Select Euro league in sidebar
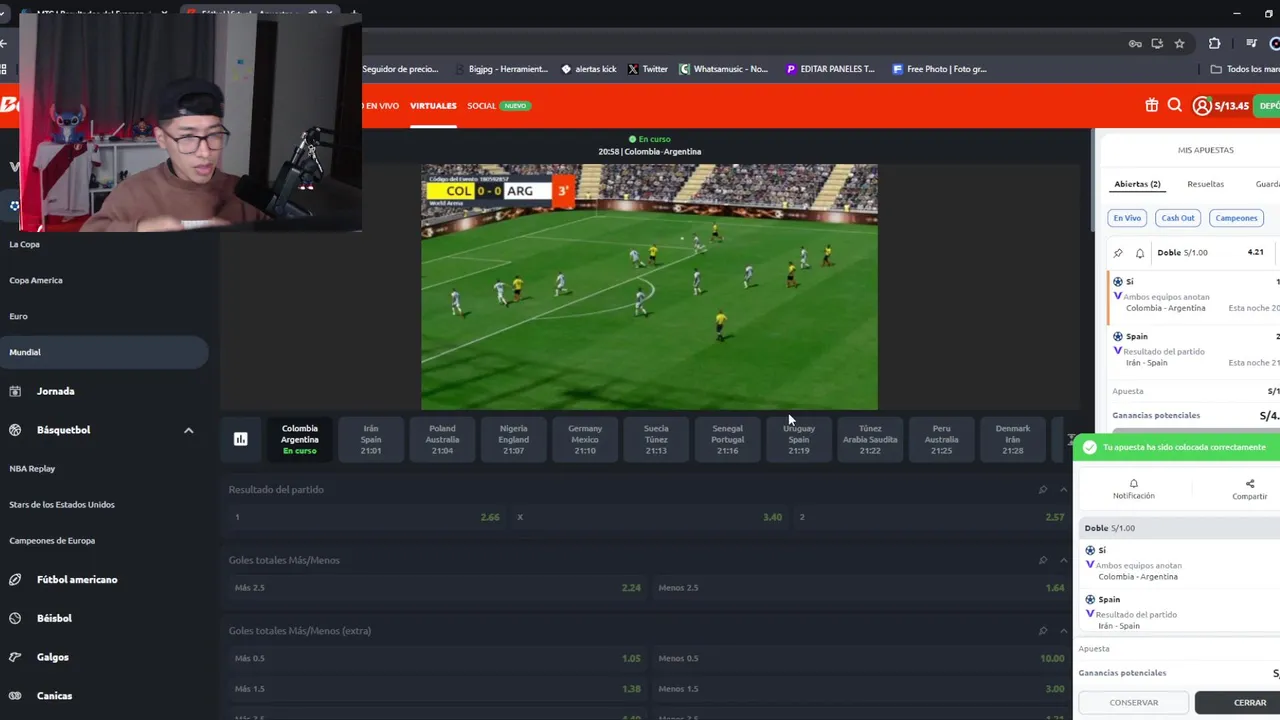This screenshot has height=720, width=1280. (18, 316)
